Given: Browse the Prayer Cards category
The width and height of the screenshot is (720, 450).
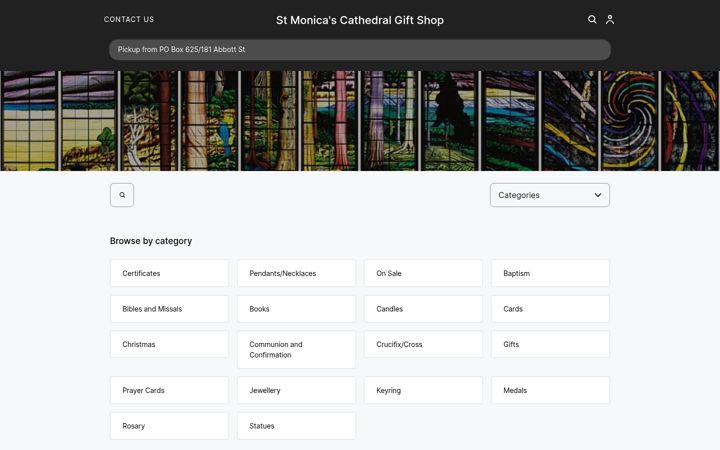Looking at the screenshot, I should (169, 390).
